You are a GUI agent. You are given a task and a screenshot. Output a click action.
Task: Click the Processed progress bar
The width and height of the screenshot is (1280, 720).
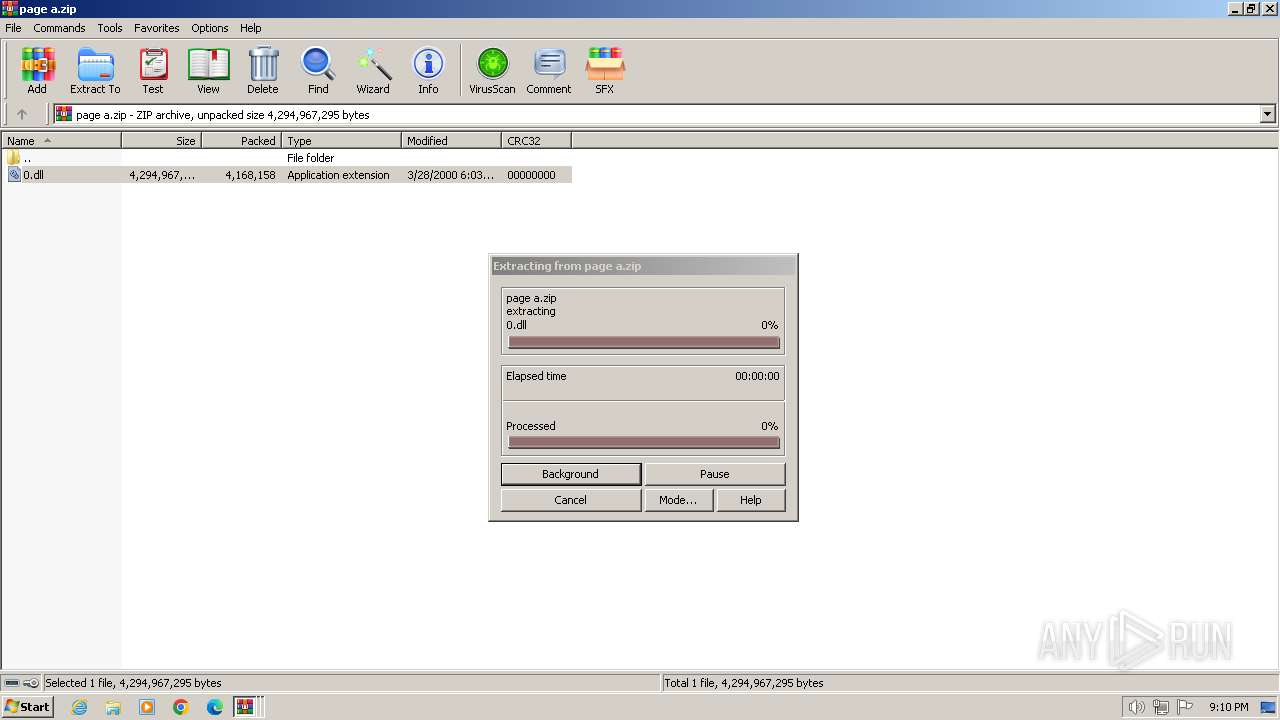(x=644, y=442)
